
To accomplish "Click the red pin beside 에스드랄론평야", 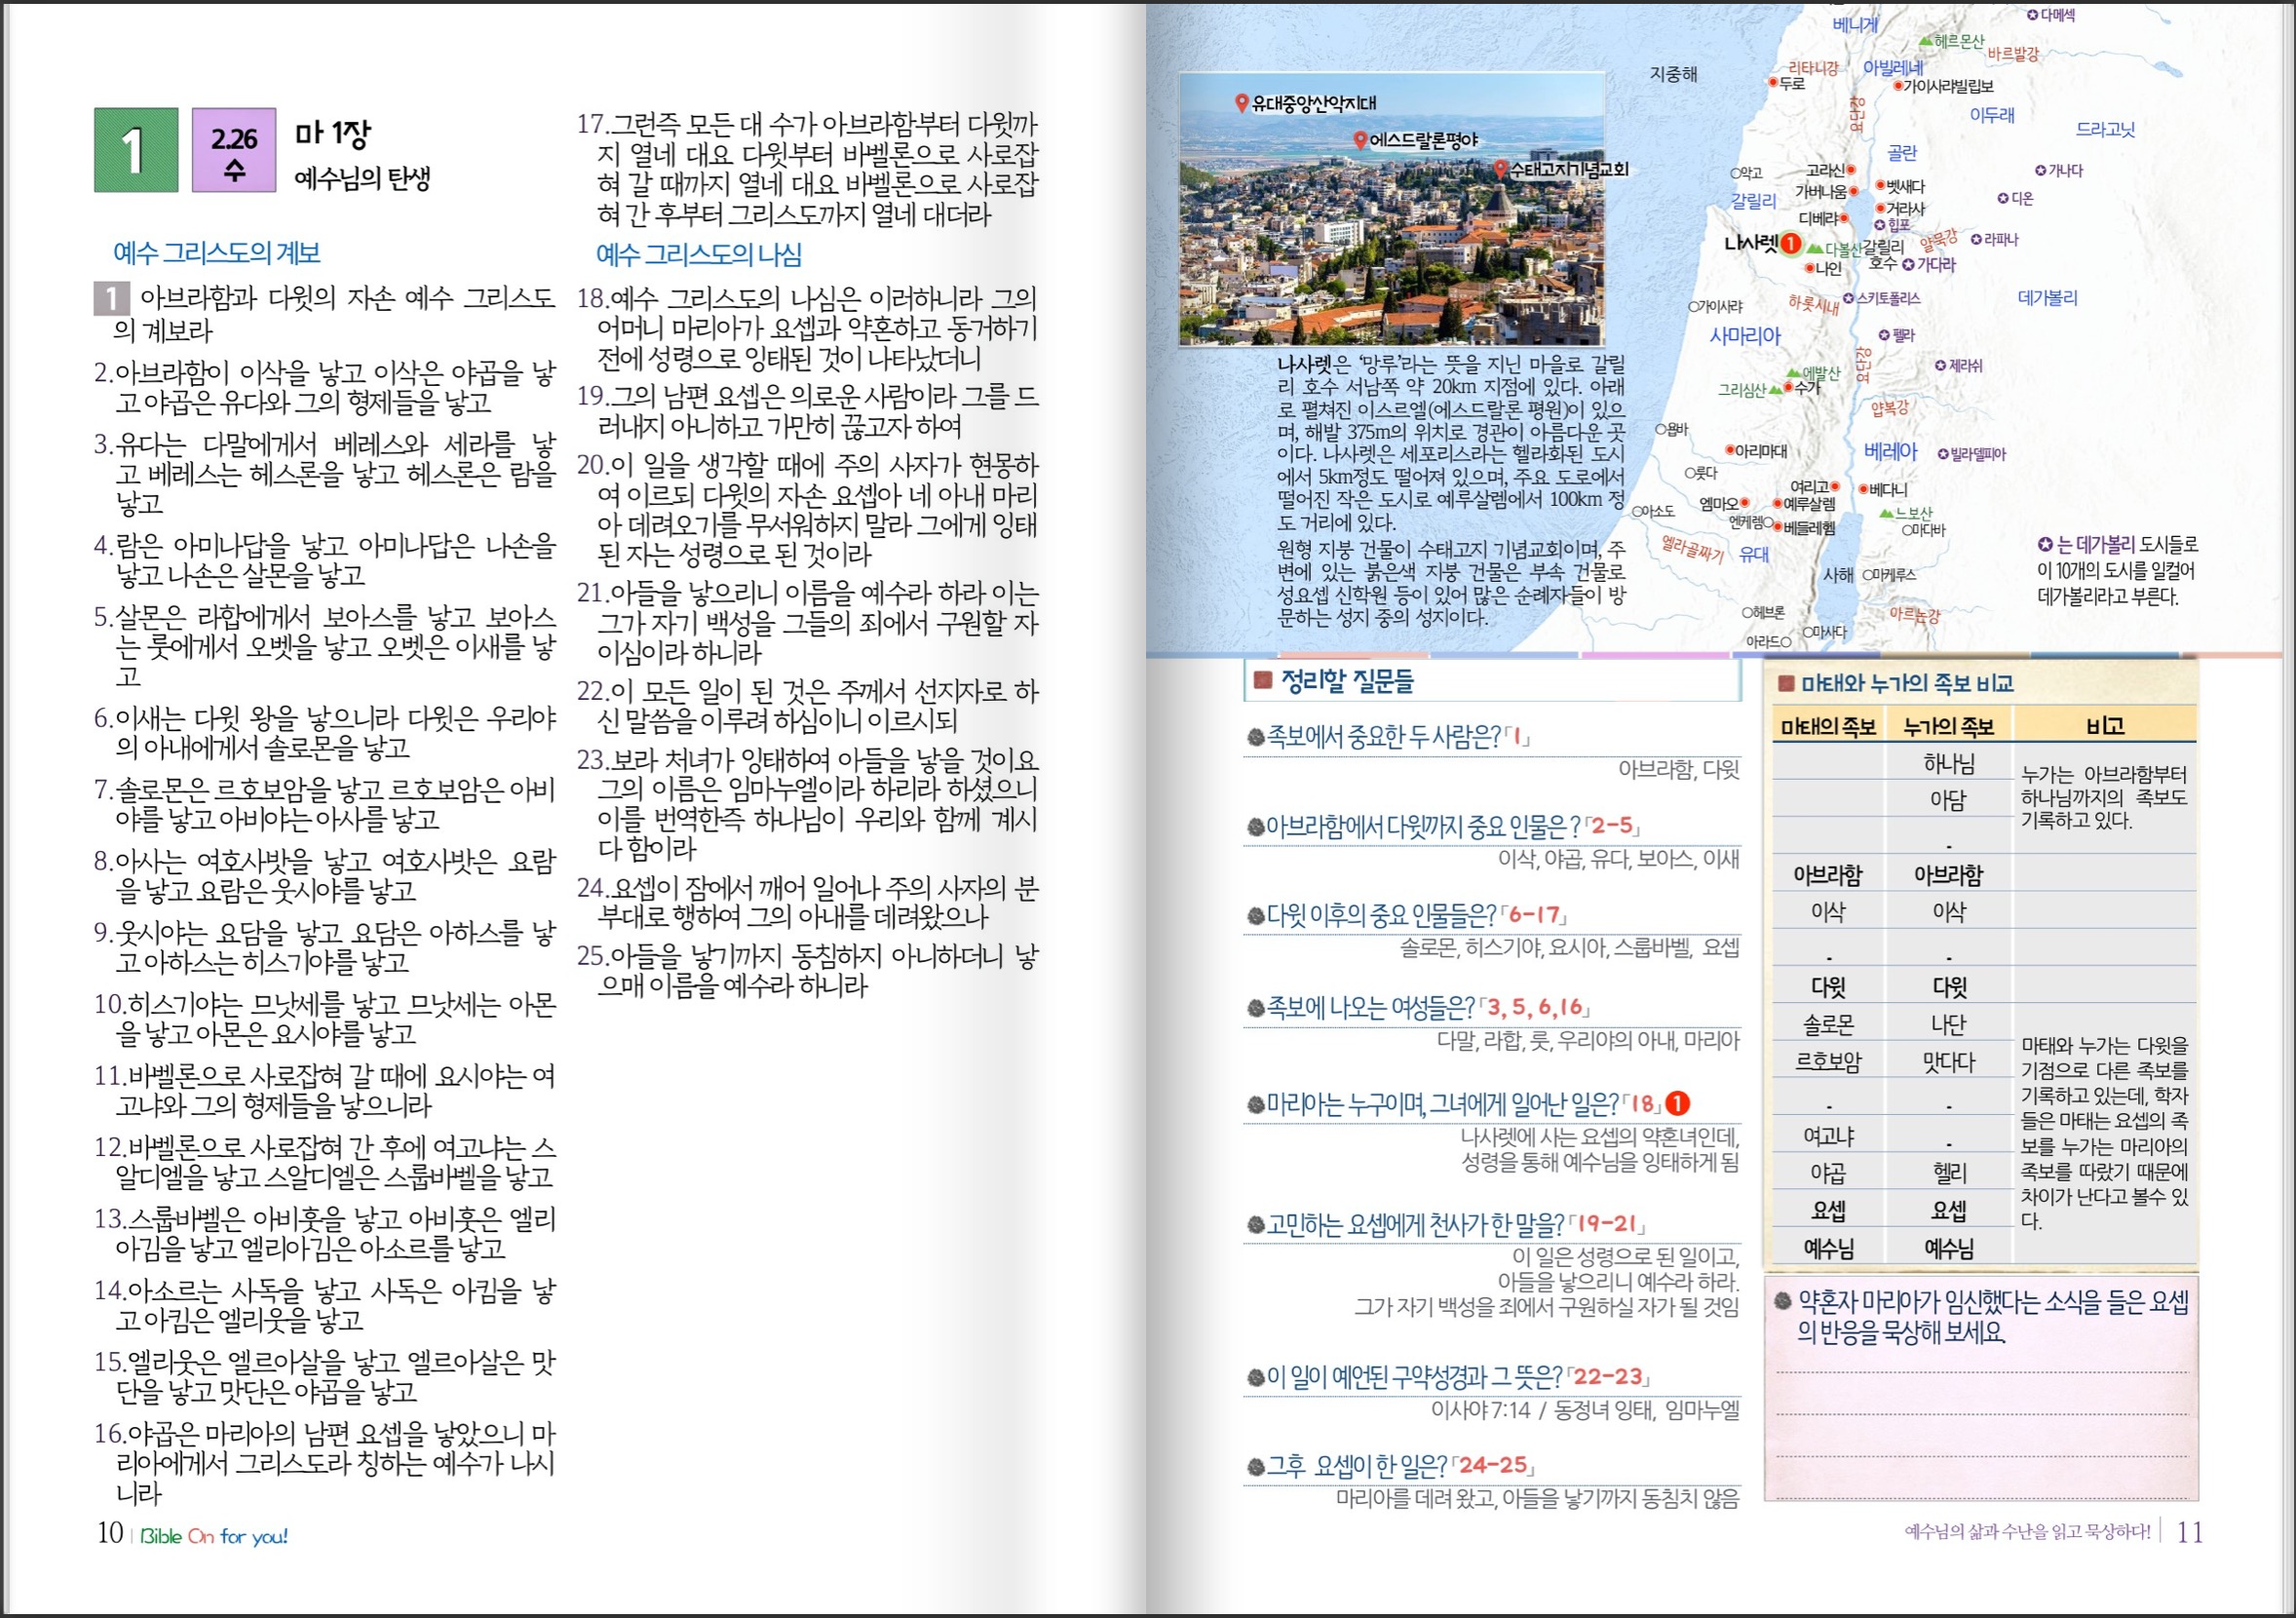I will [1359, 139].
